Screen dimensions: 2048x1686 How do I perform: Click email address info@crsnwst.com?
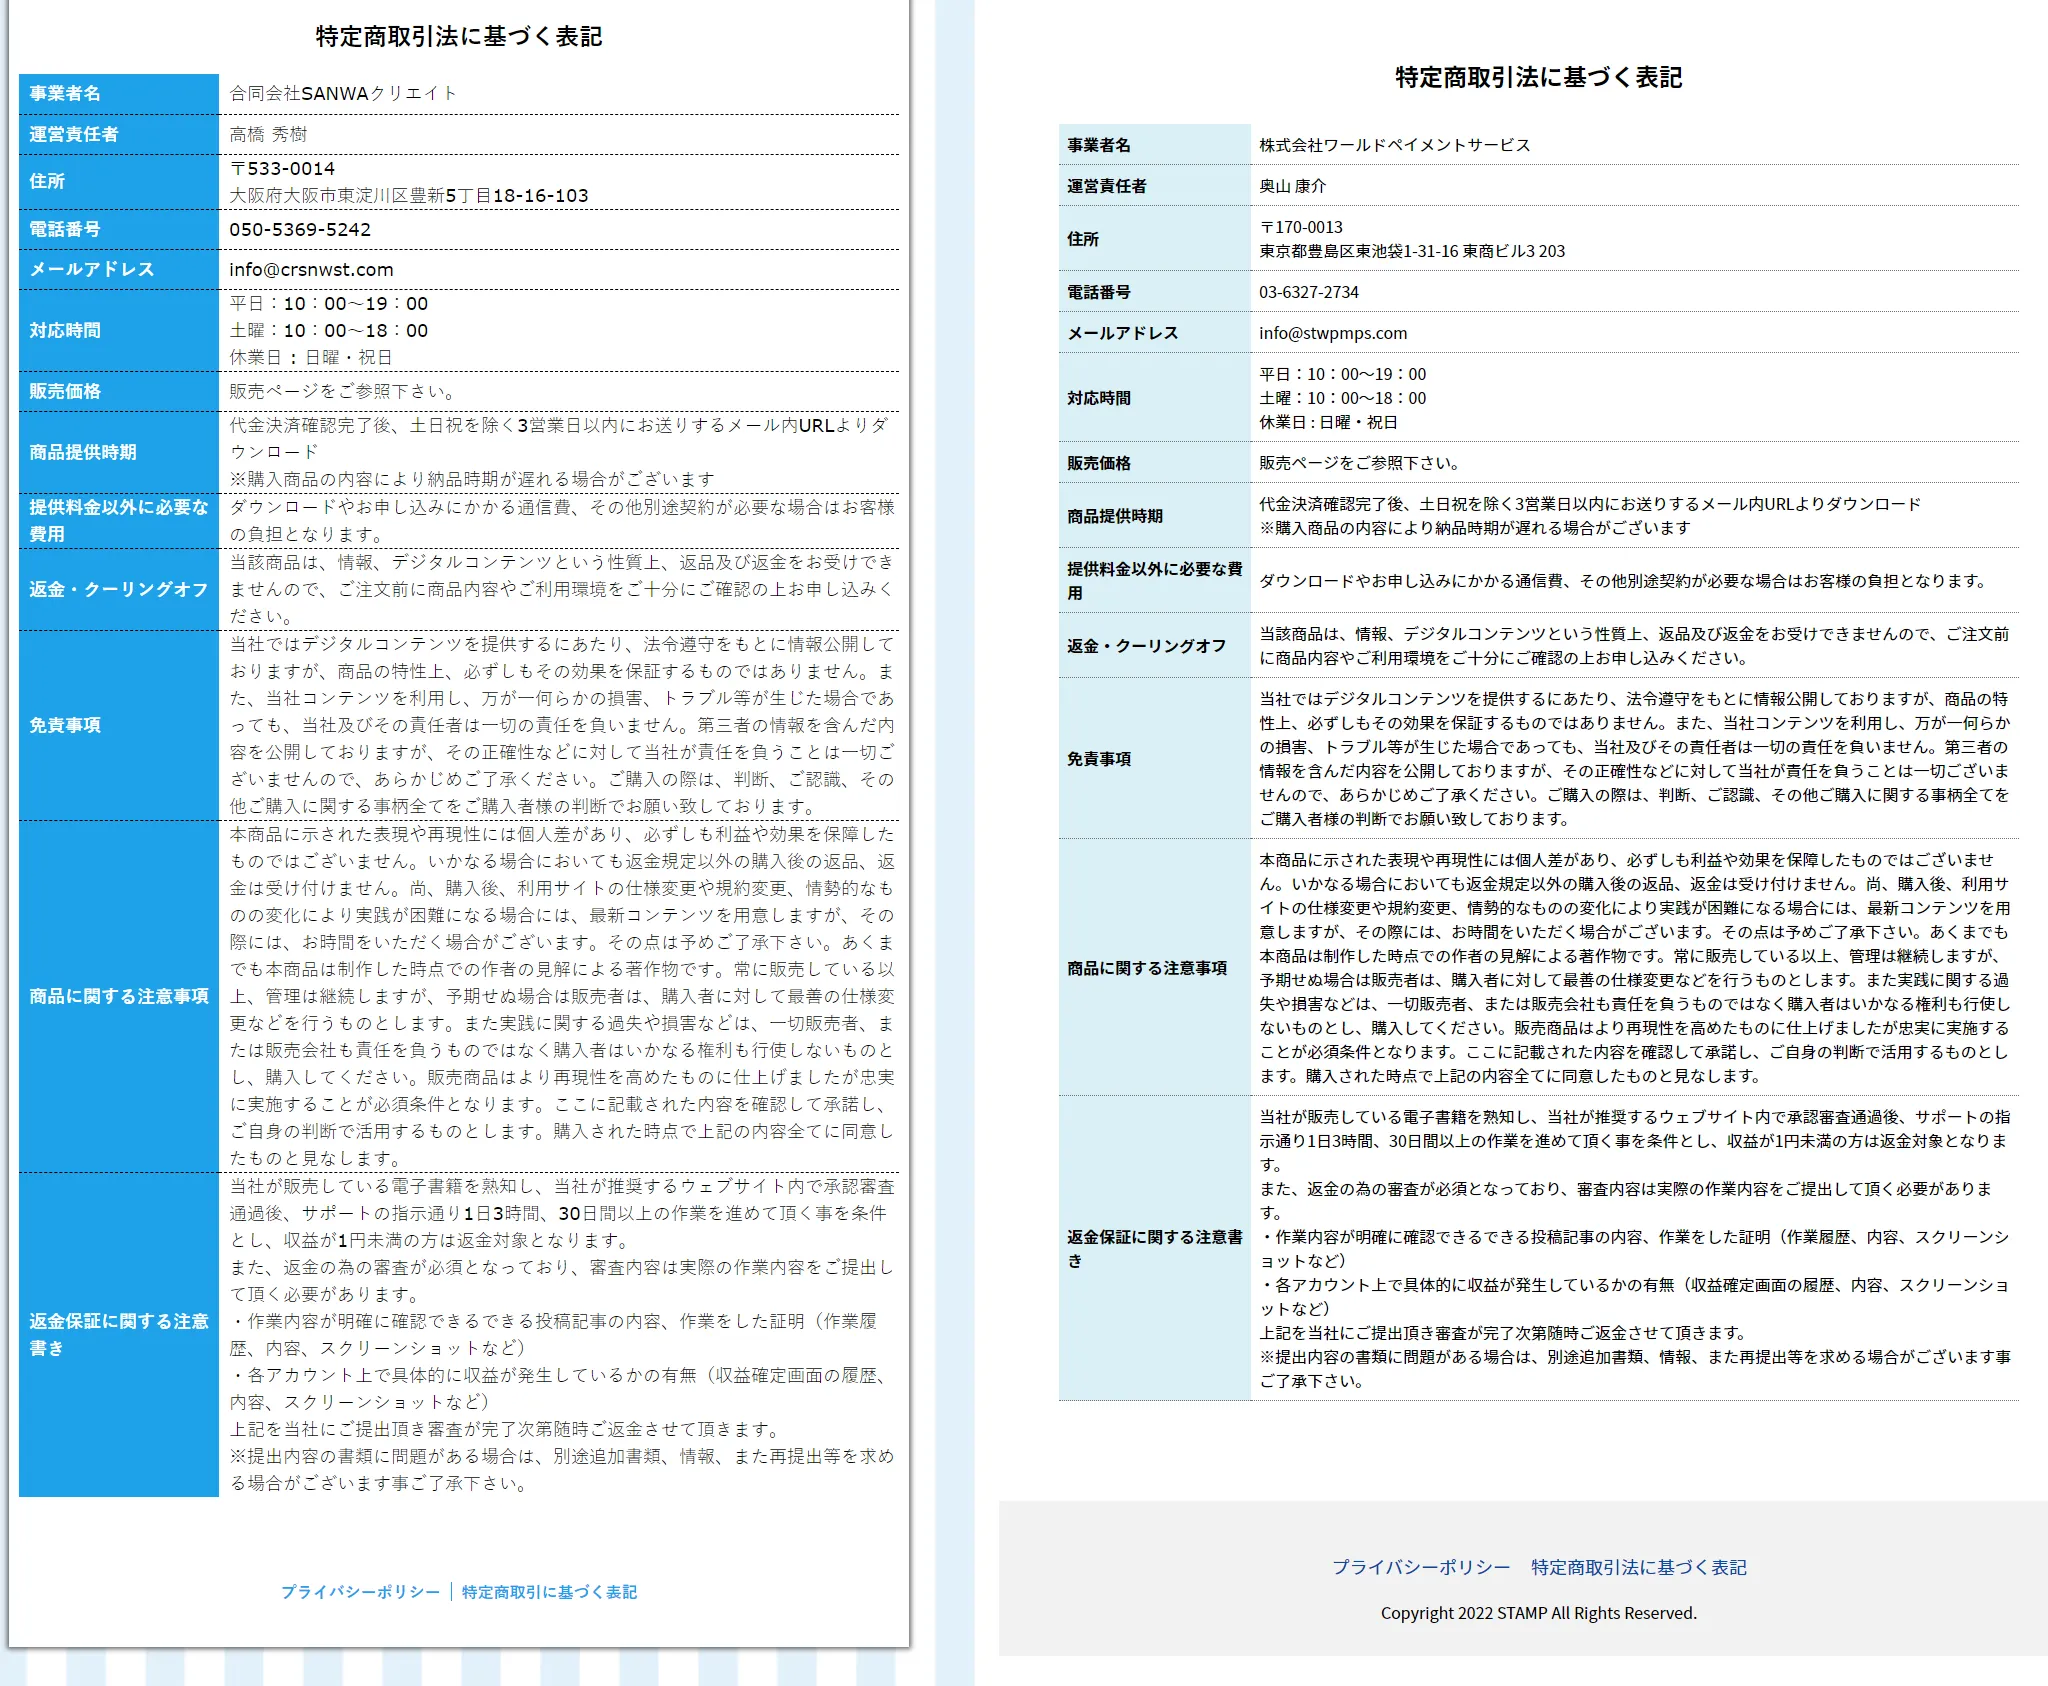pyautogui.click(x=311, y=270)
